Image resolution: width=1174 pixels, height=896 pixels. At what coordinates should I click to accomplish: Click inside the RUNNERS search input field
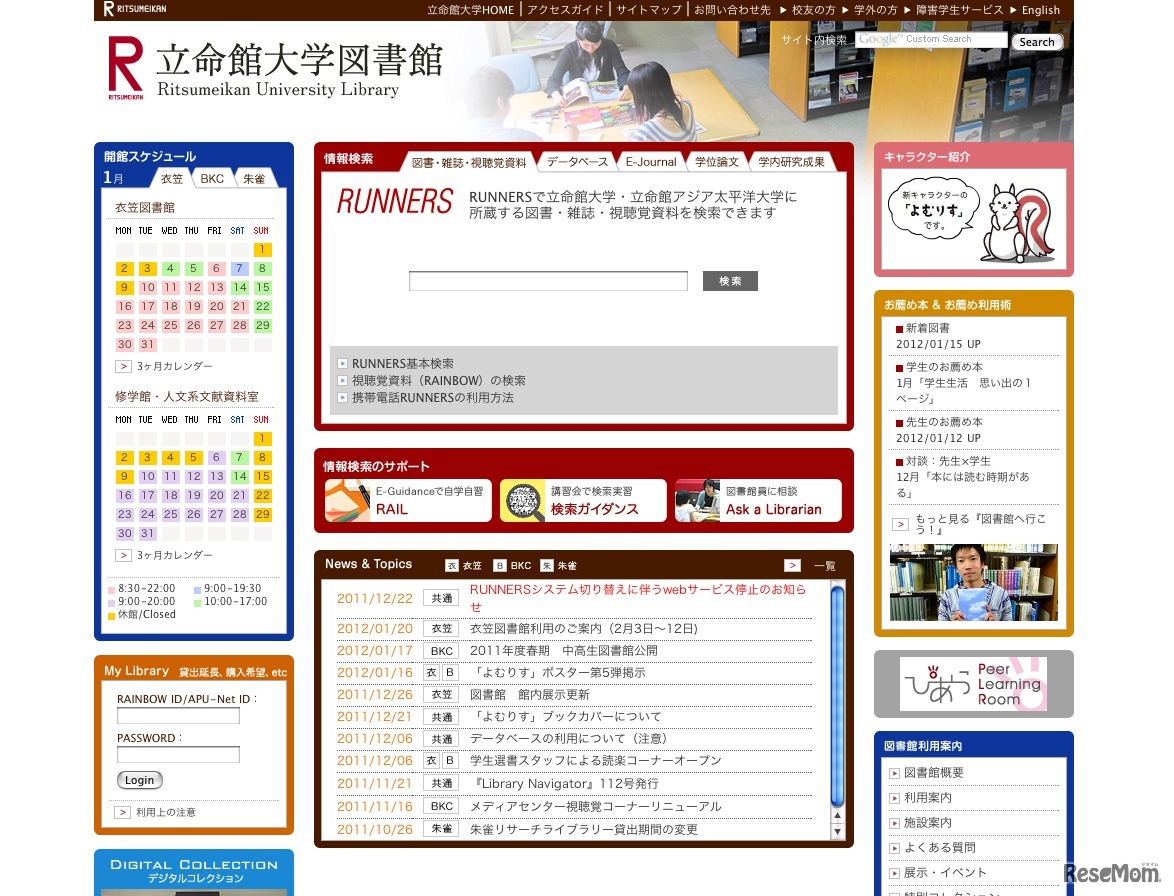click(548, 280)
